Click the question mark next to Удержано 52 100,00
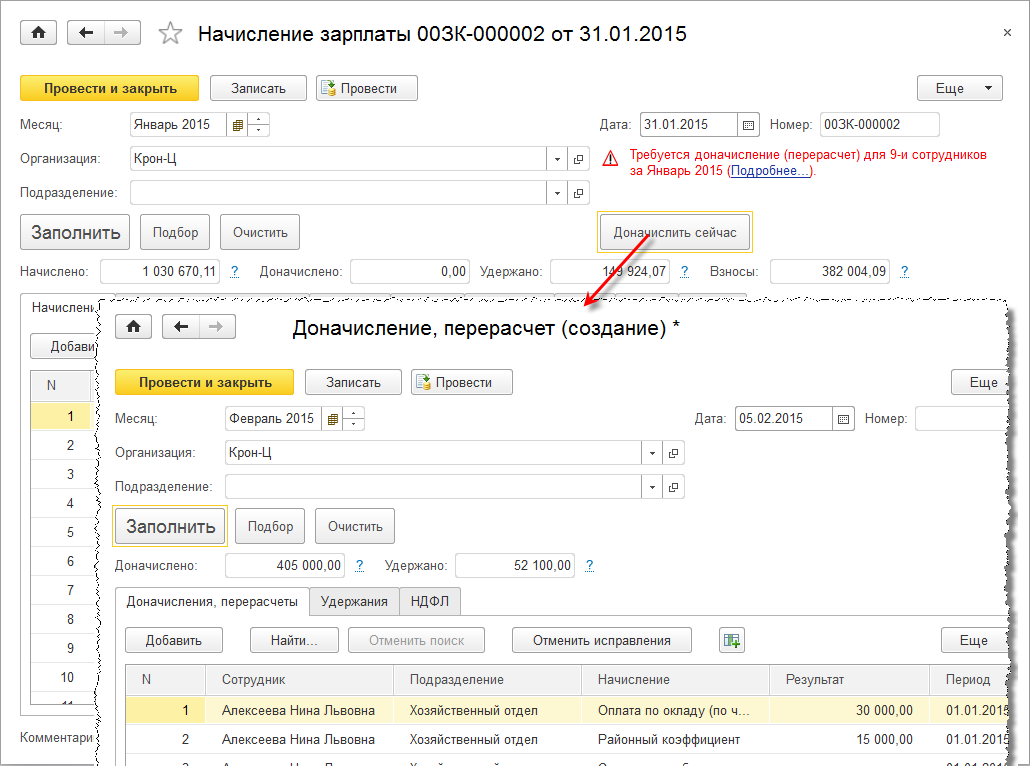 point(589,565)
